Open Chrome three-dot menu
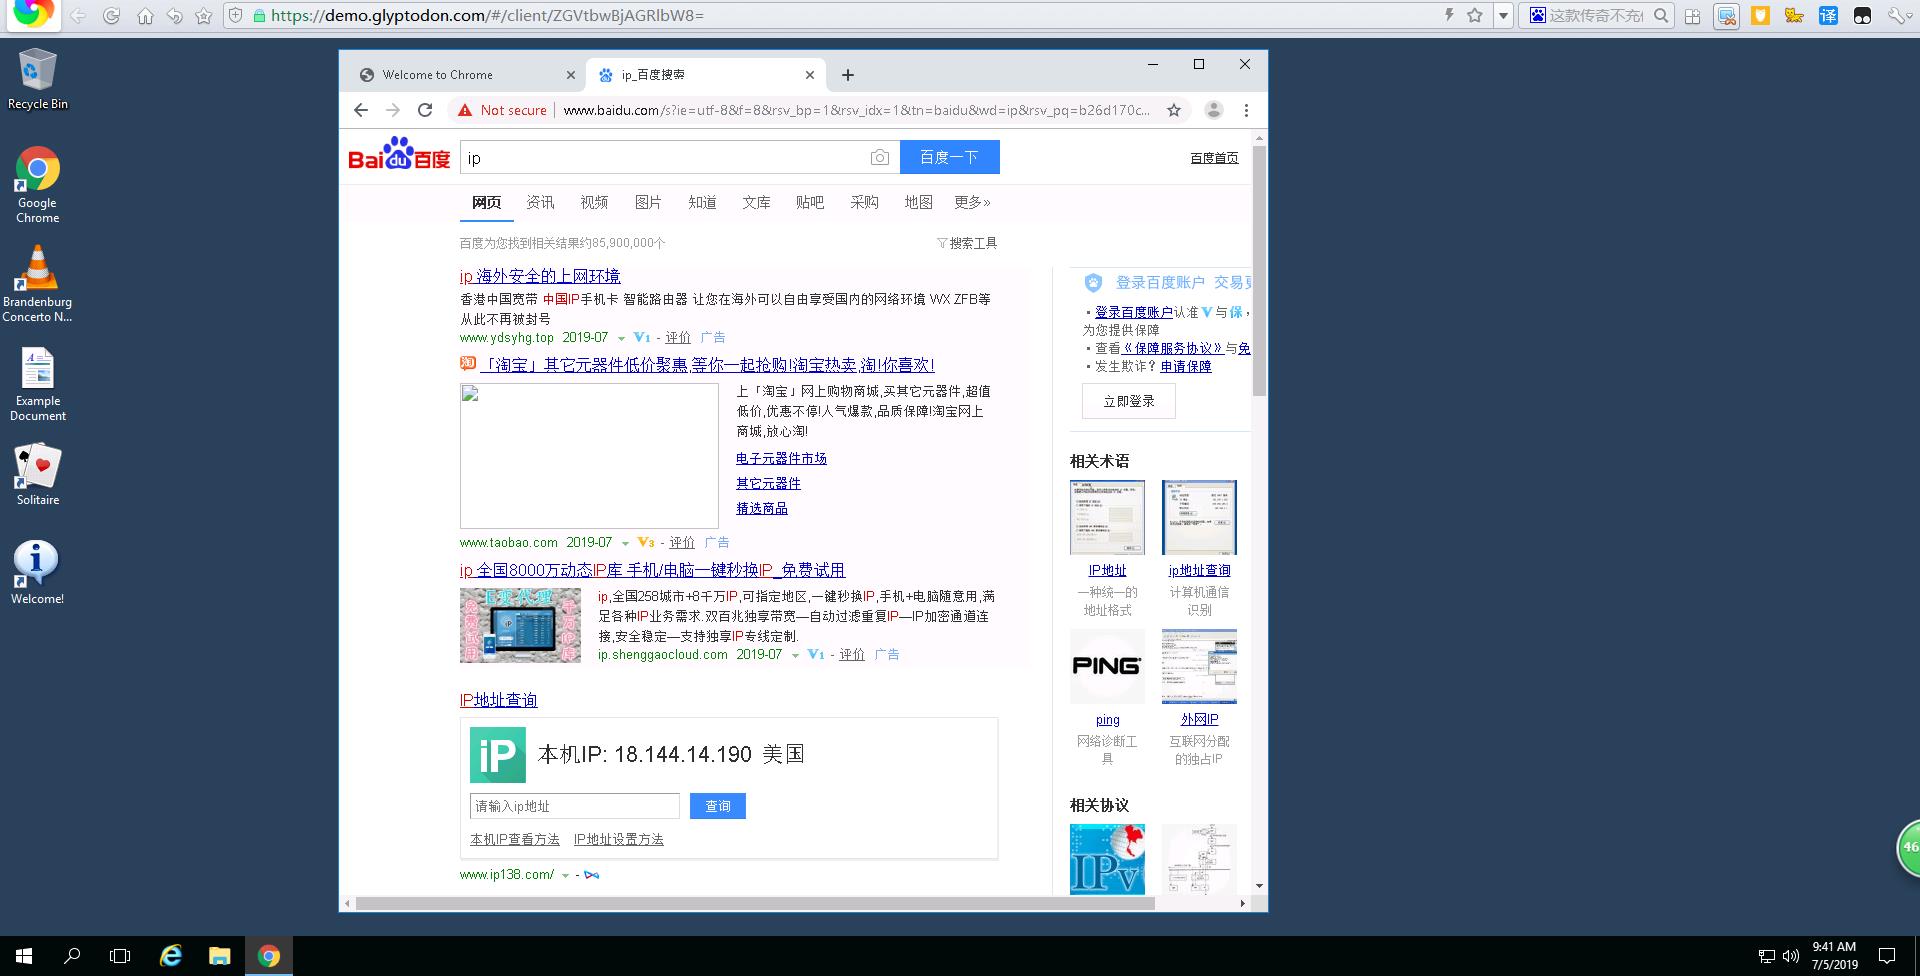The height and width of the screenshot is (976, 1920). coord(1246,110)
